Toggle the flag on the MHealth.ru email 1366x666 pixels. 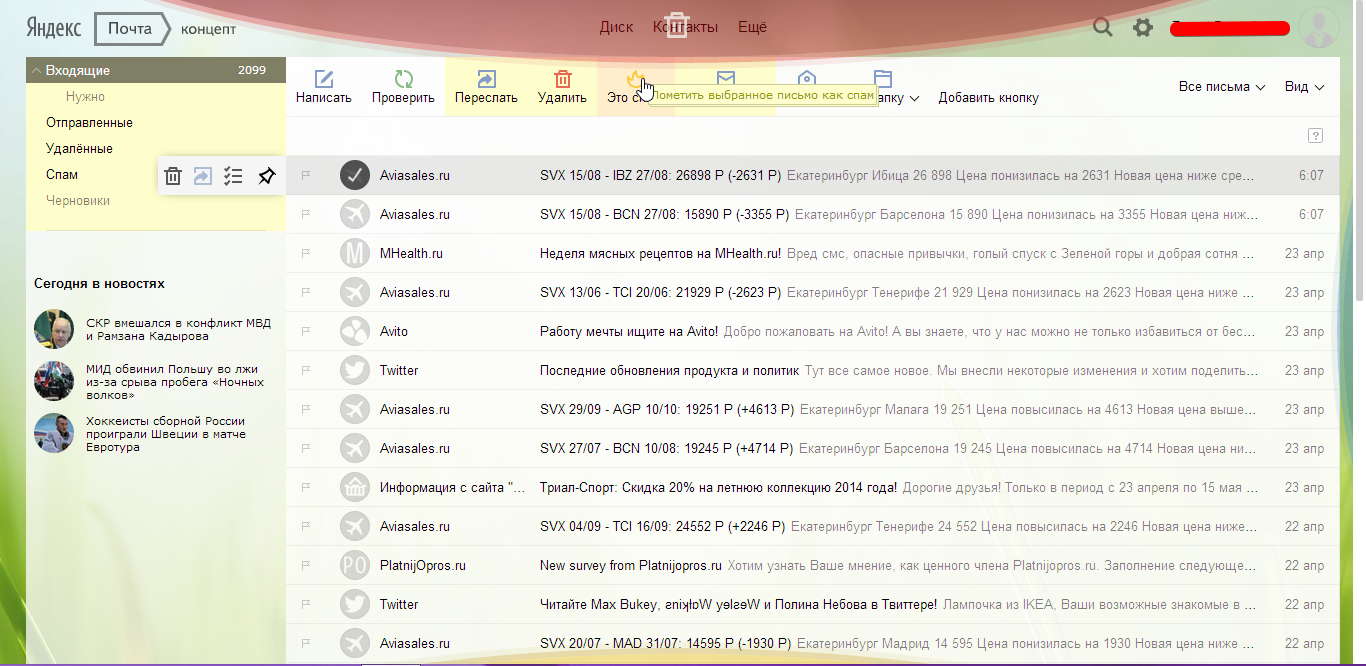pos(306,253)
